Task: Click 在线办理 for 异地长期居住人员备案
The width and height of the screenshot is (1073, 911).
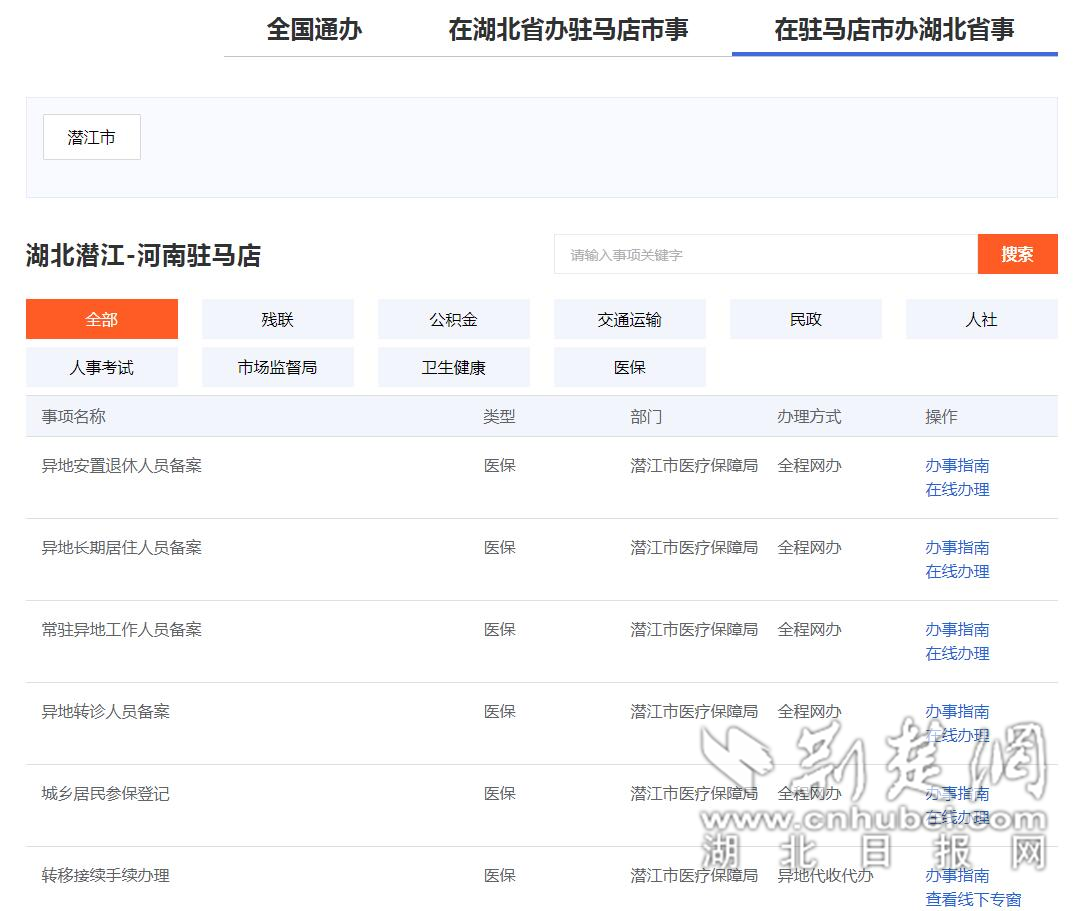Action: pyautogui.click(x=957, y=571)
